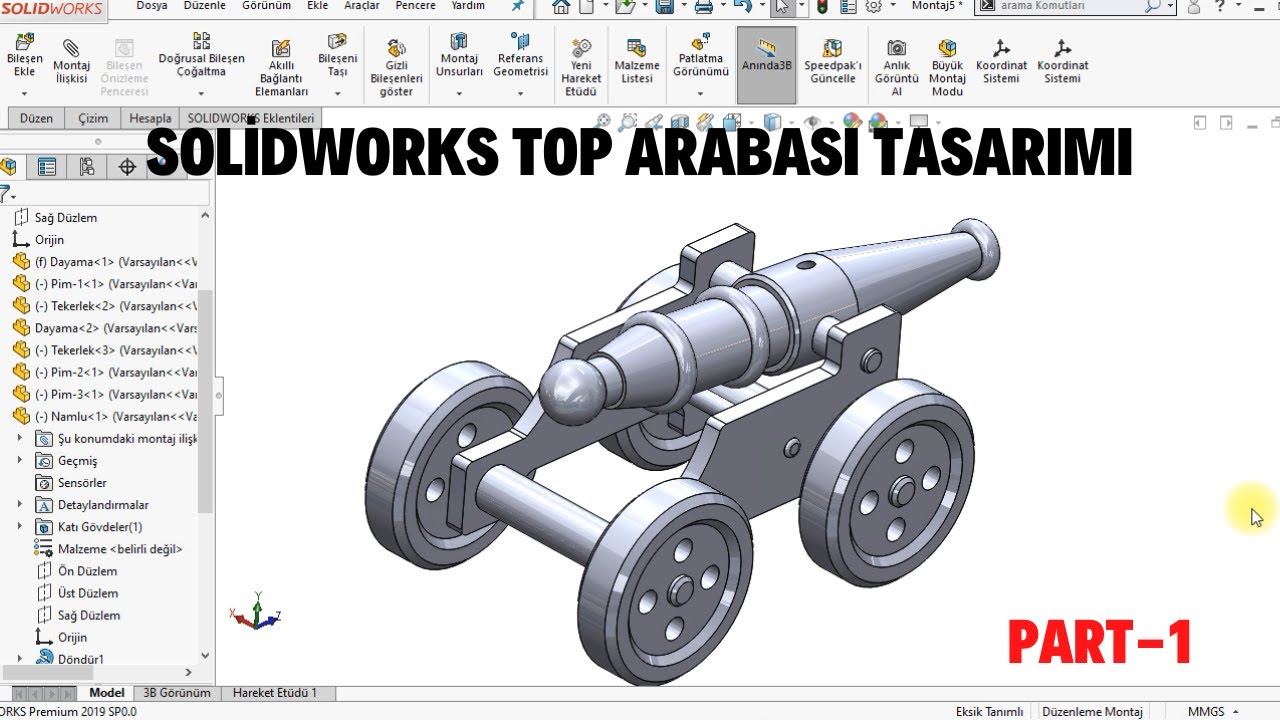The image size is (1280, 720).
Task: Expand Şu konumdaki montaj ilişkileri node
Action: pos(19,438)
